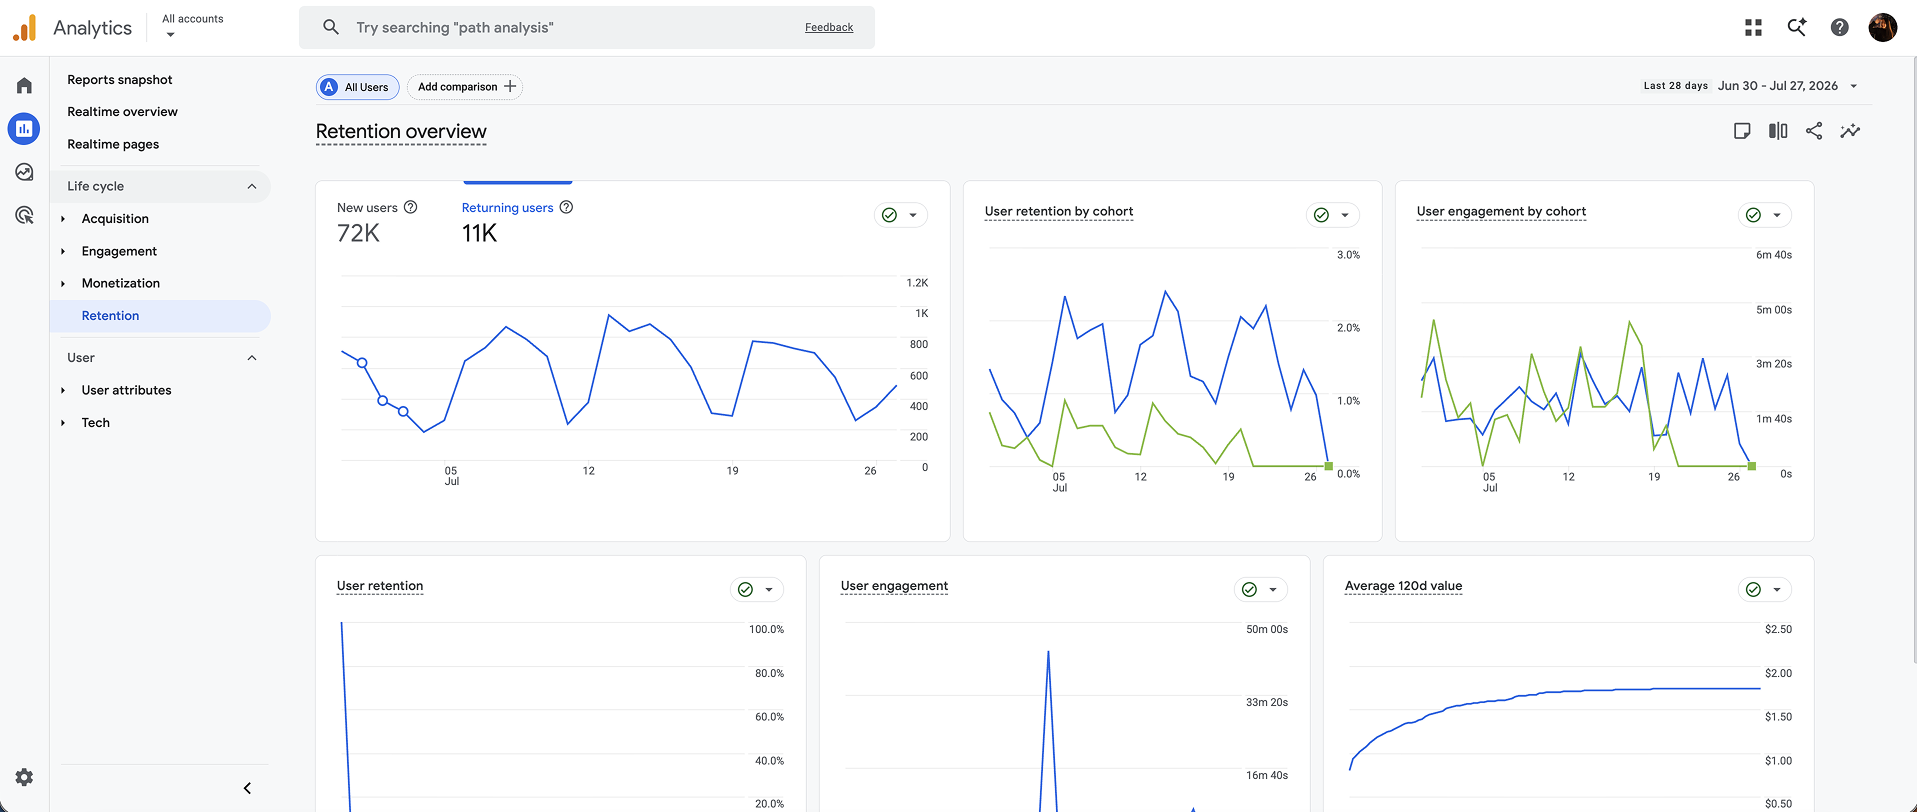Click the Average 120d value title

1403,586
